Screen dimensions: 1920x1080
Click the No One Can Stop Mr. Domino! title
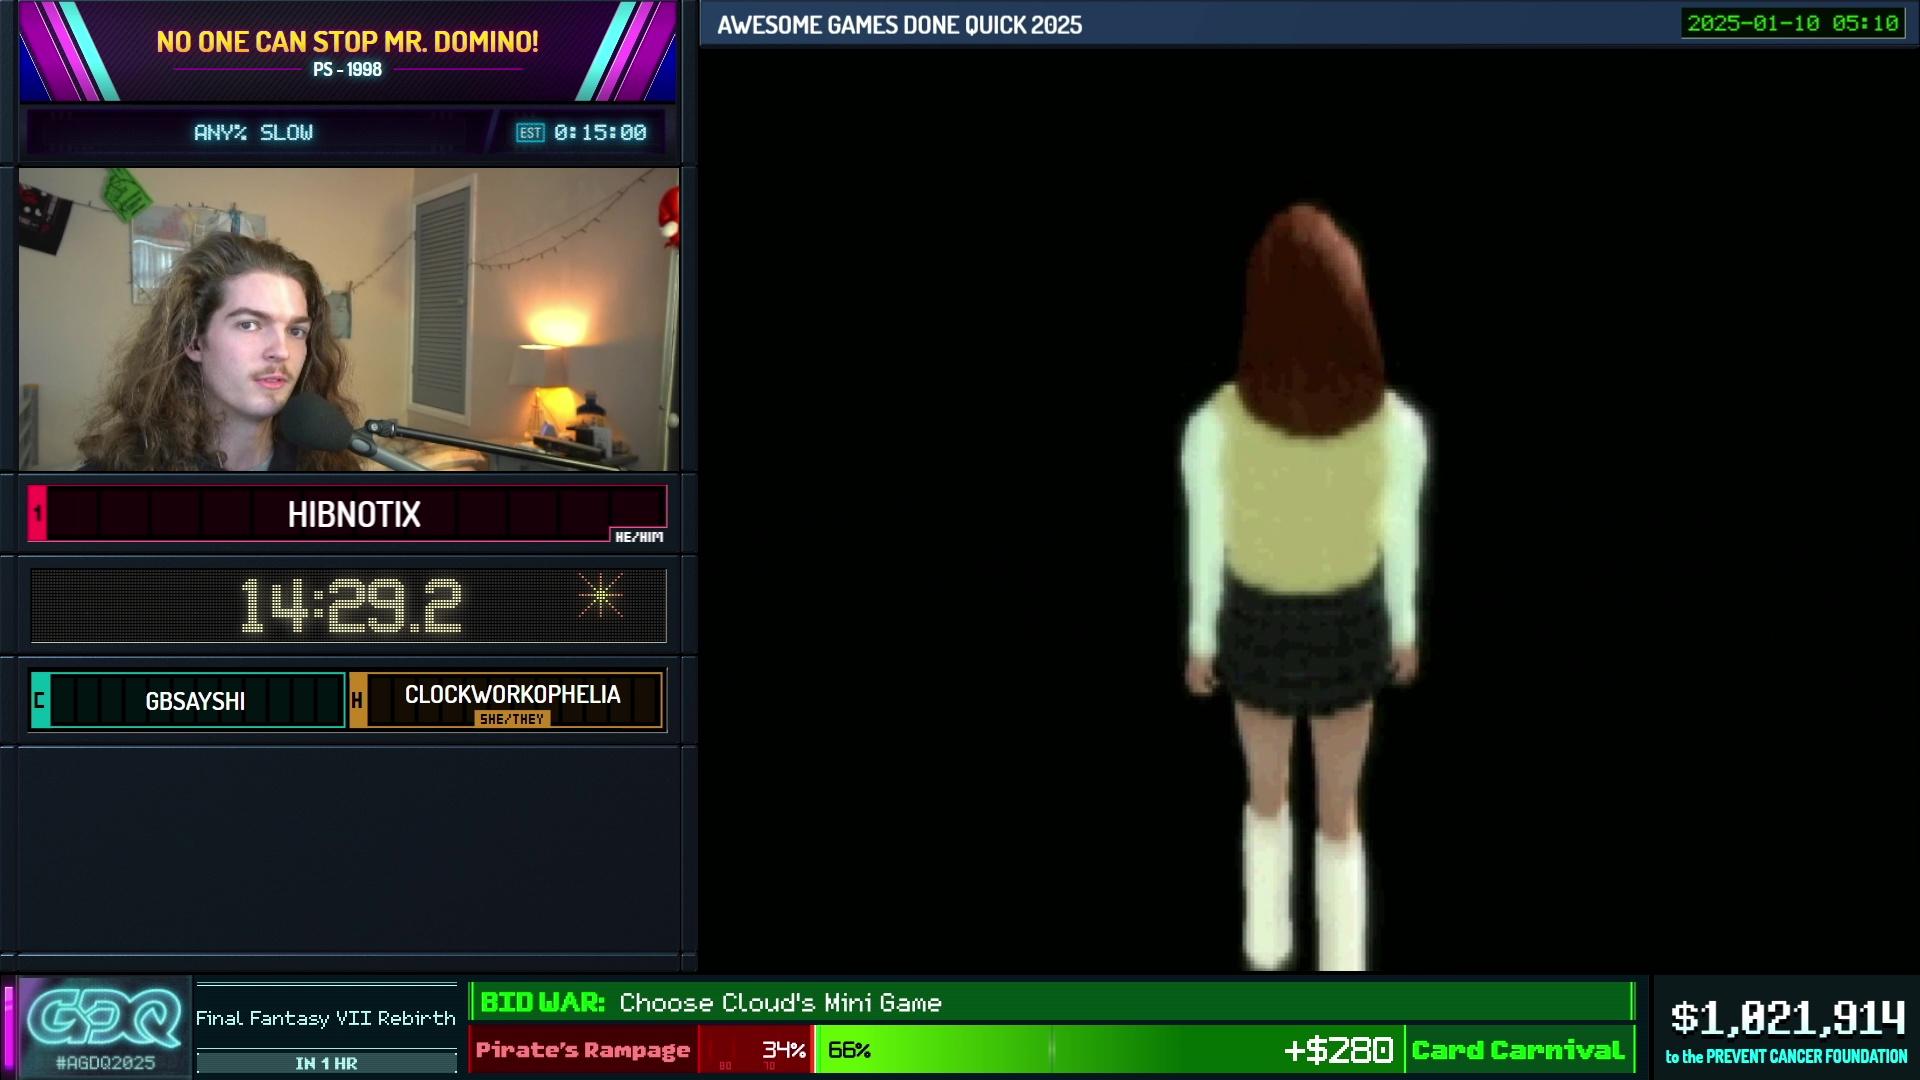tap(347, 42)
